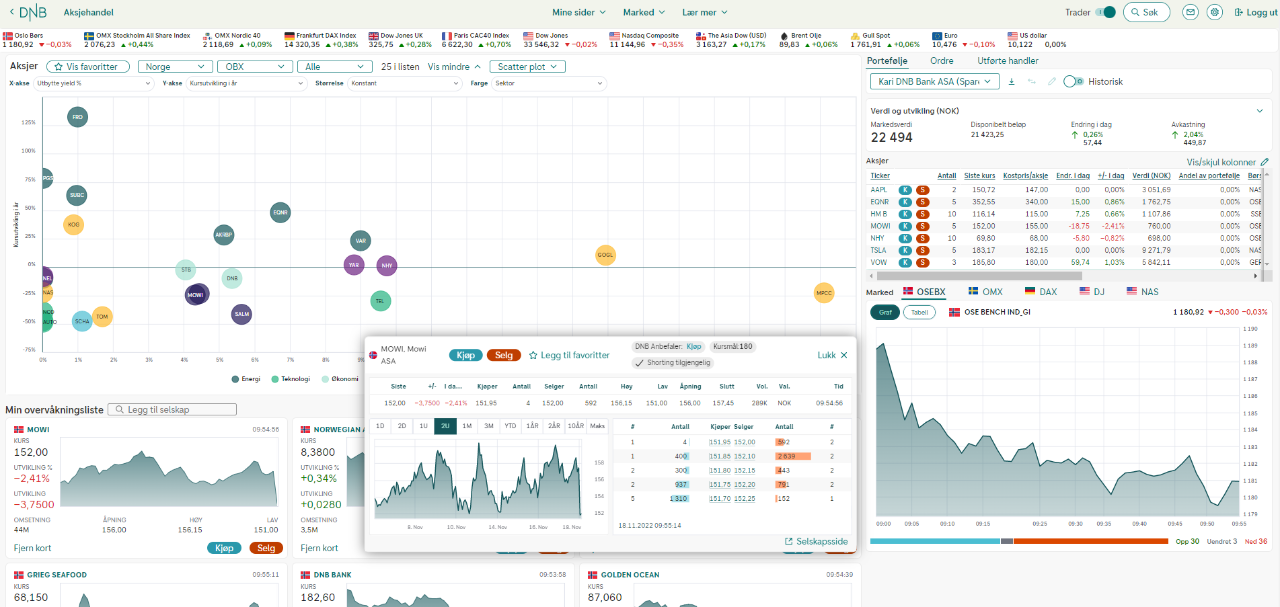Open the Selskapsside link

click(816, 541)
